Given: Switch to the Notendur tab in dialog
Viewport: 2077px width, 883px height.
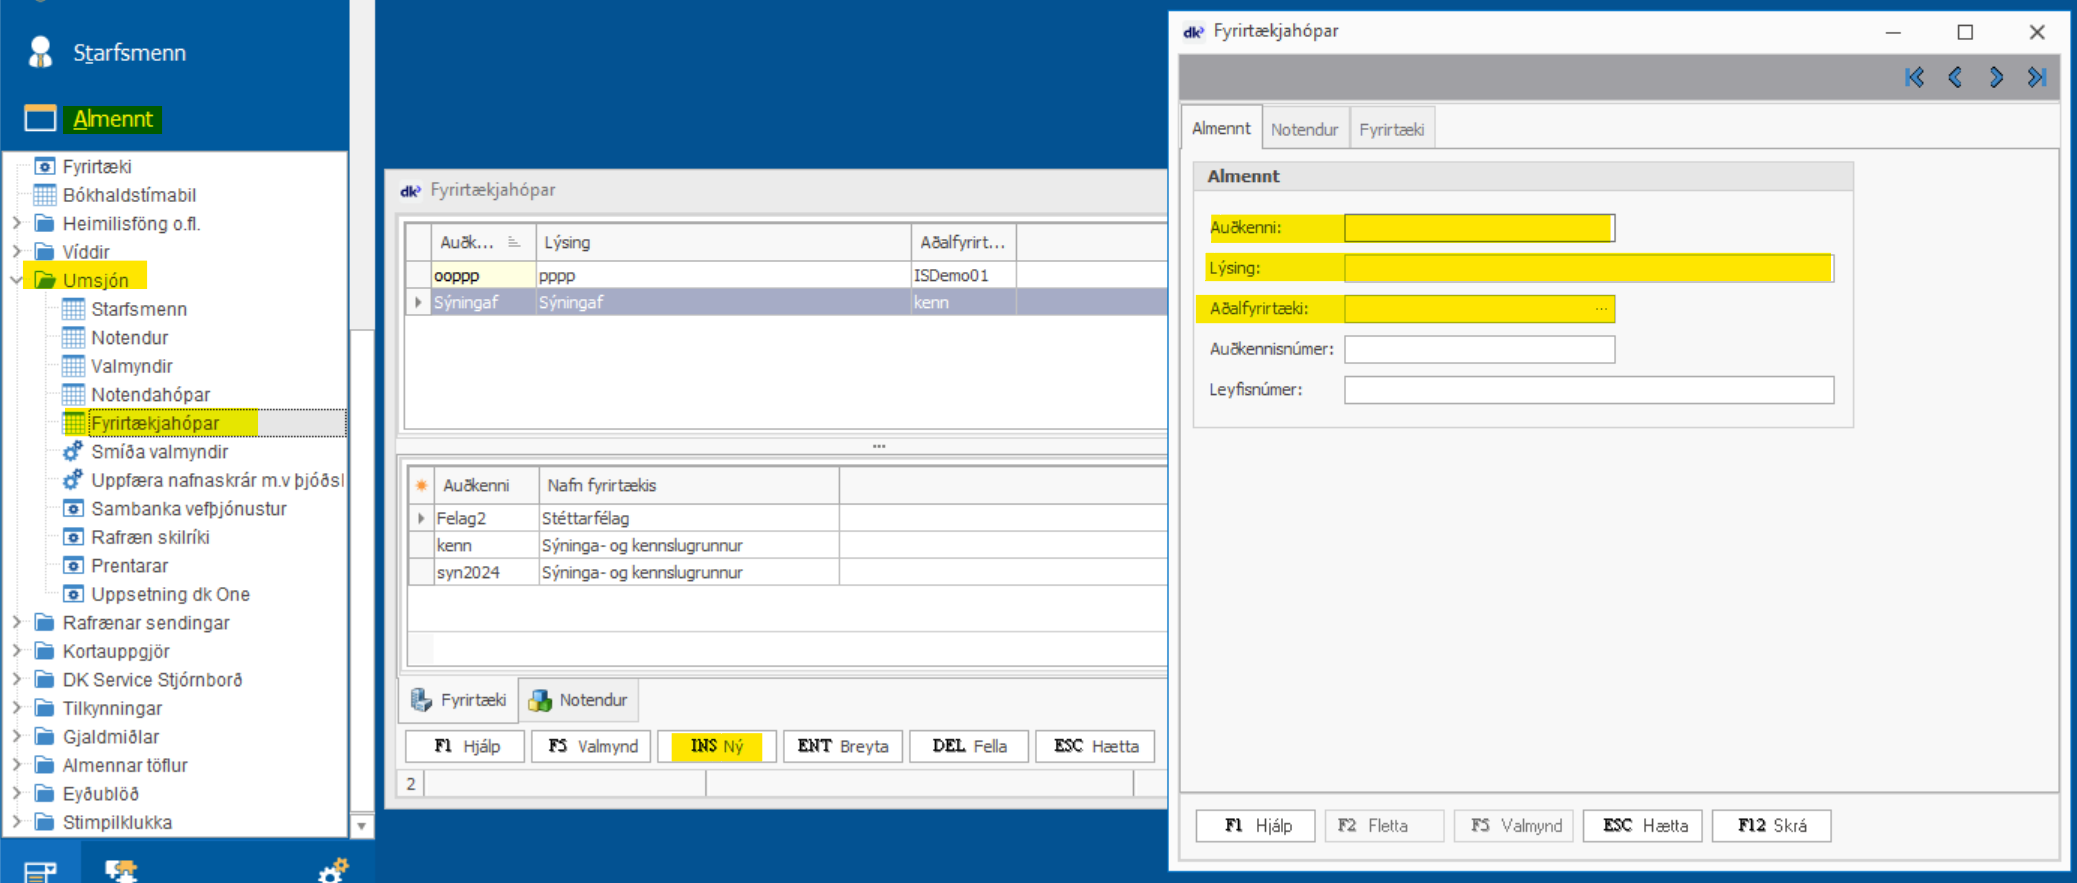Looking at the screenshot, I should 1304,129.
